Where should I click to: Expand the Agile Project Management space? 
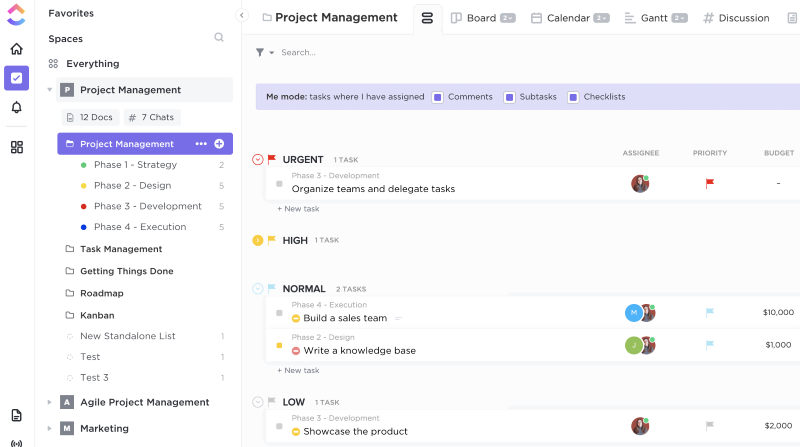(50, 402)
